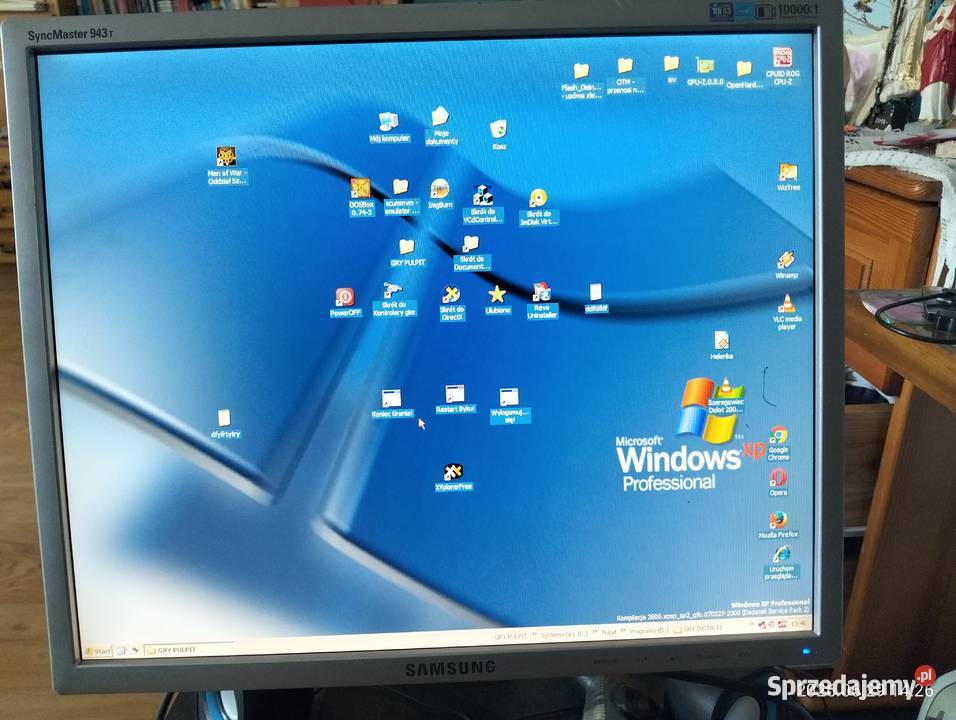Launch GPU-Z.0.8.0 from desktop
The height and width of the screenshot is (720, 956).
coord(705,71)
